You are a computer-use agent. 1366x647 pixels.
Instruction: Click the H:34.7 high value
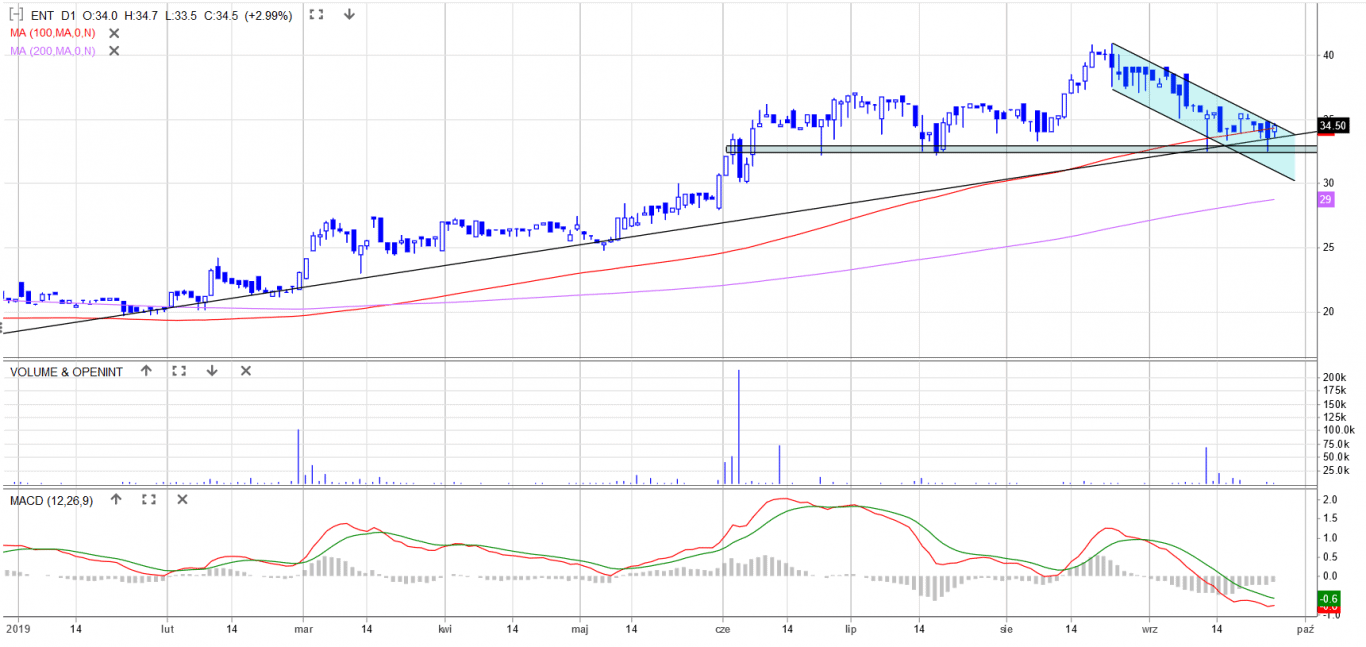click(141, 16)
